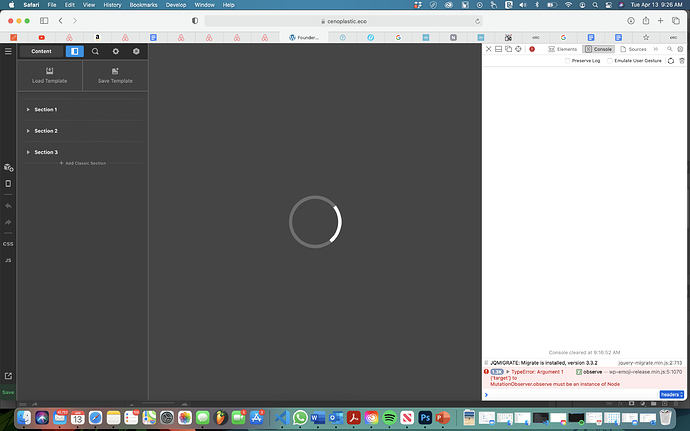The image size is (690, 431).
Task: Open Spotify from the Dock
Action: coord(389,417)
